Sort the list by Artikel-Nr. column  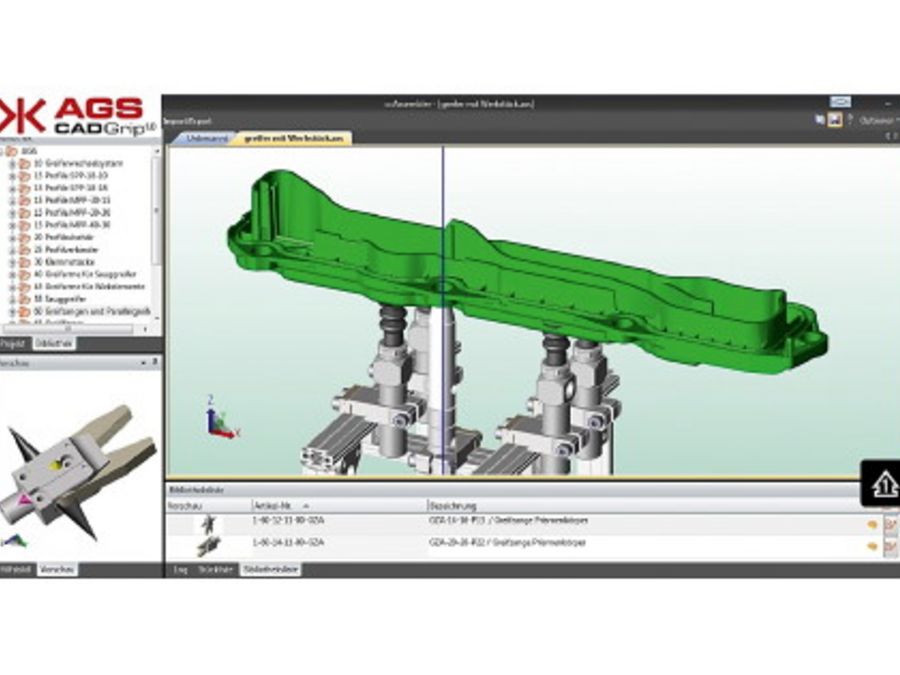pos(339,506)
